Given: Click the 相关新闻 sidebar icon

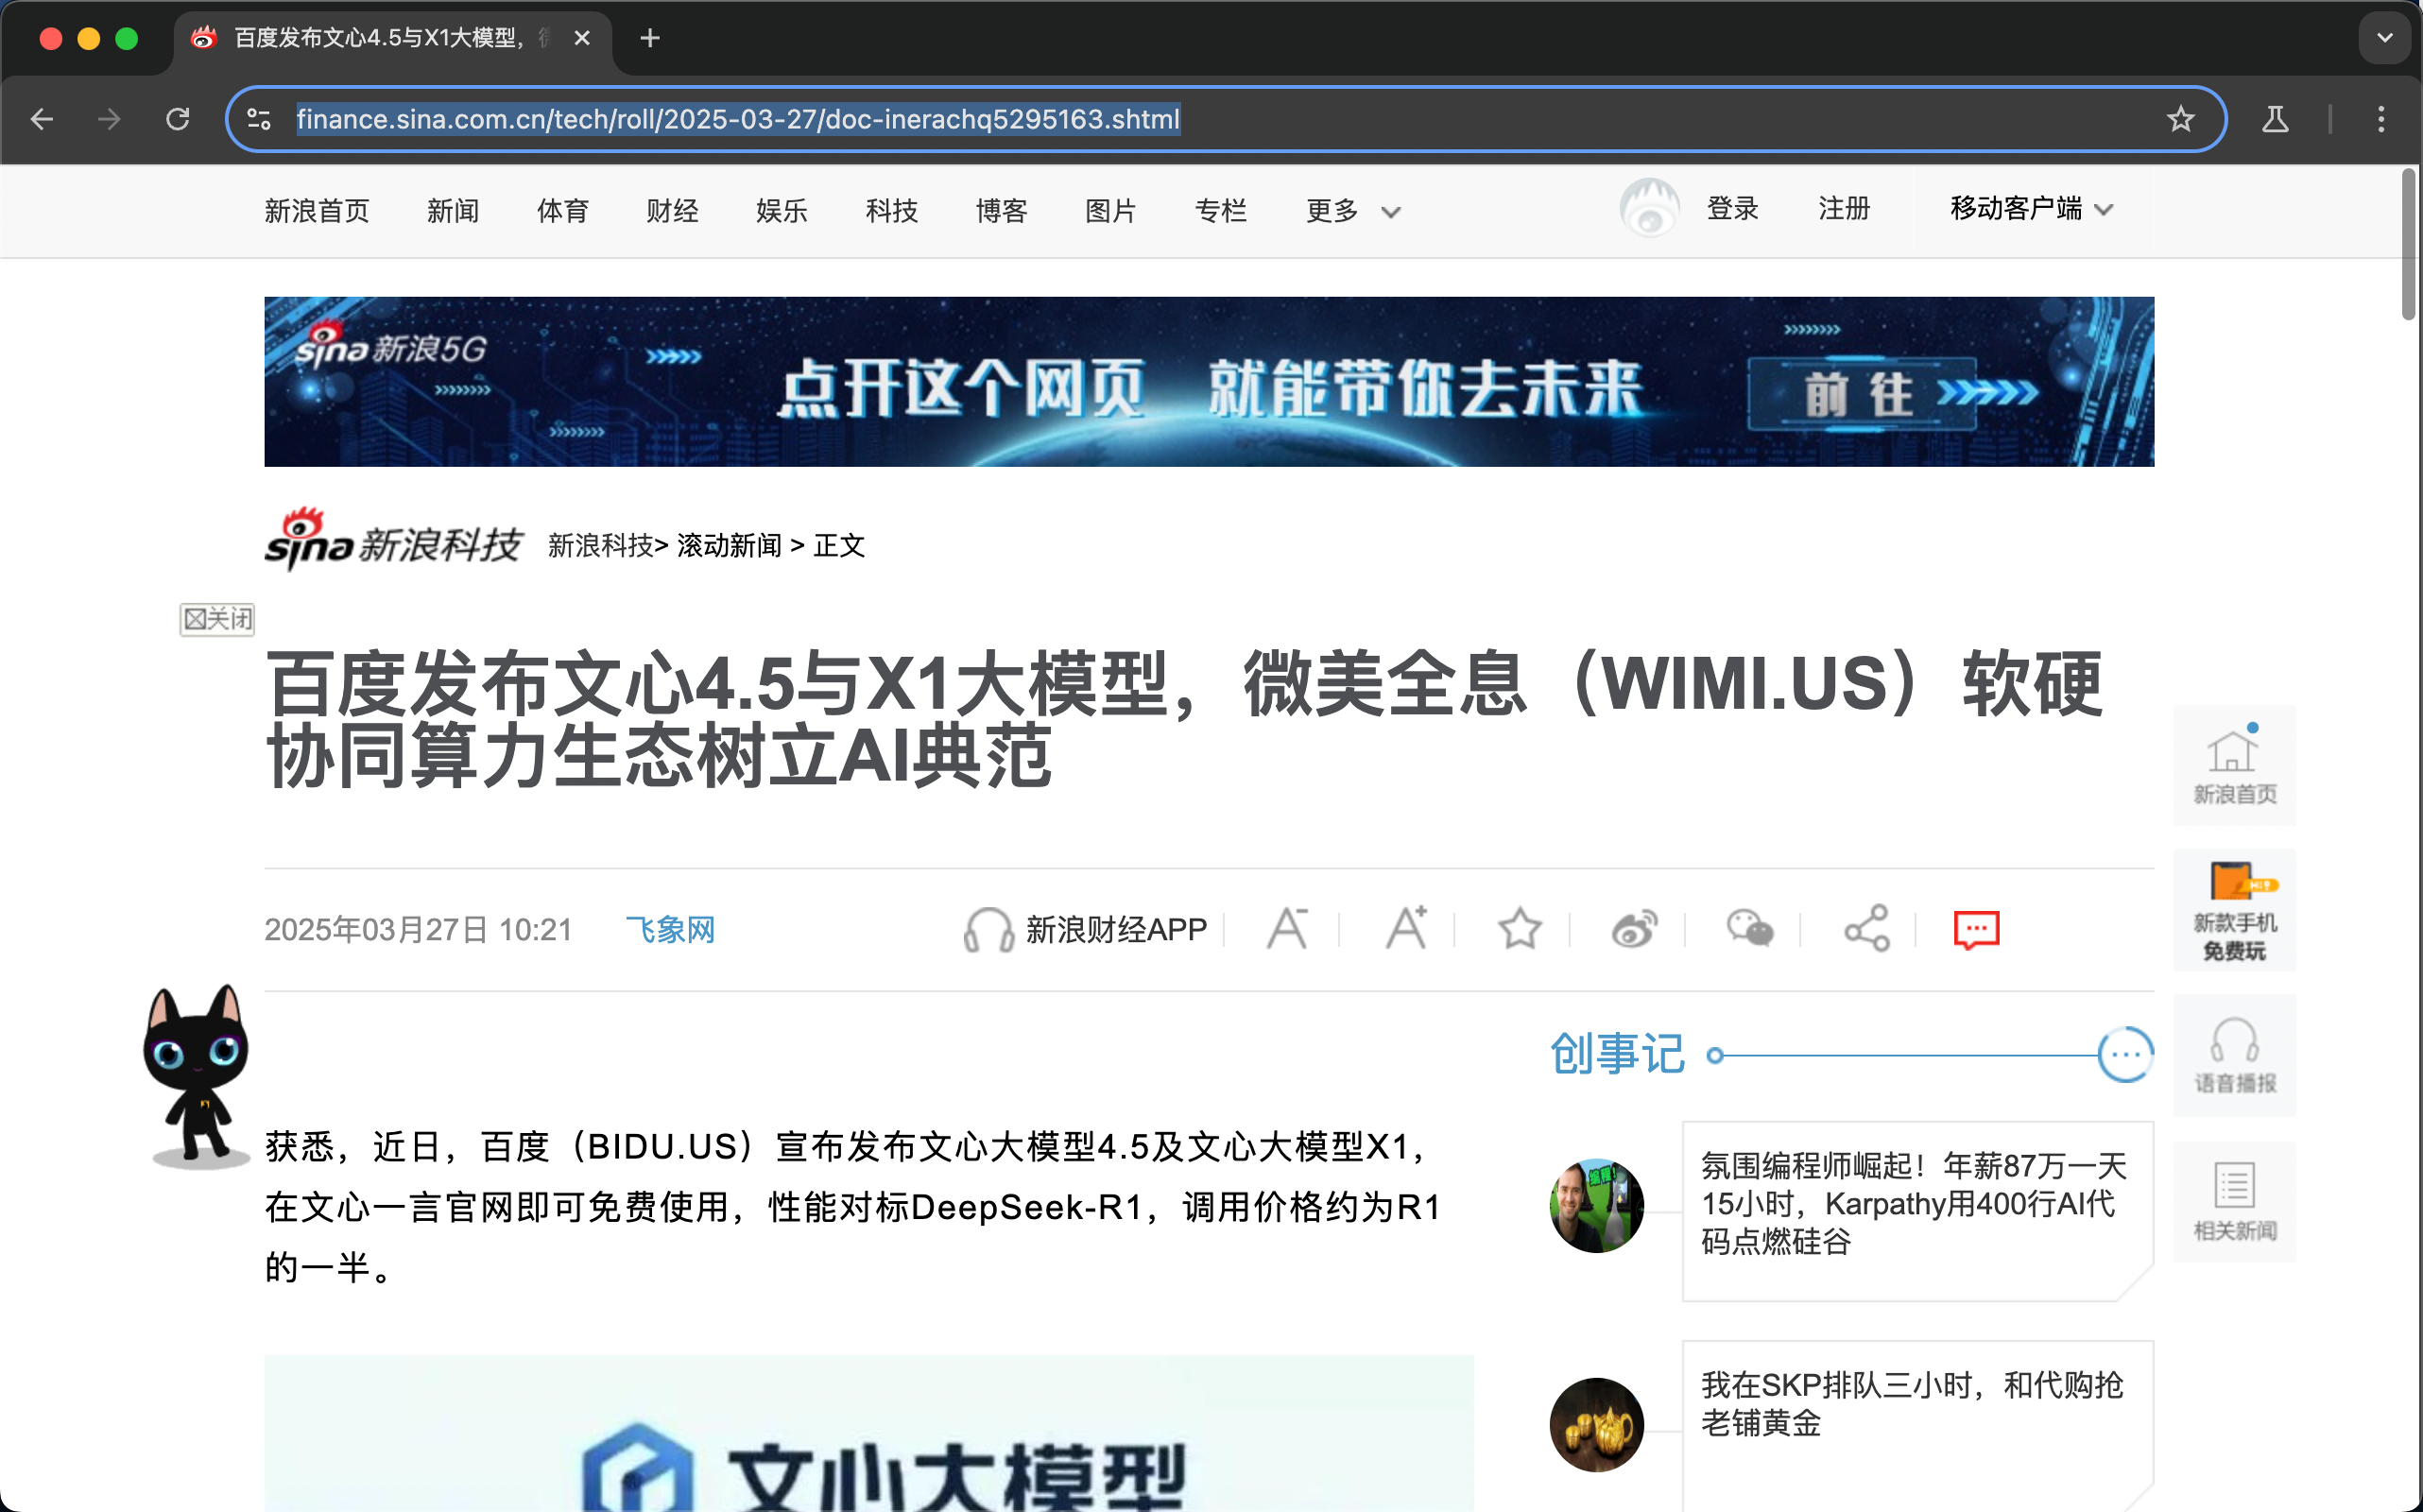Looking at the screenshot, I should [x=2234, y=1201].
